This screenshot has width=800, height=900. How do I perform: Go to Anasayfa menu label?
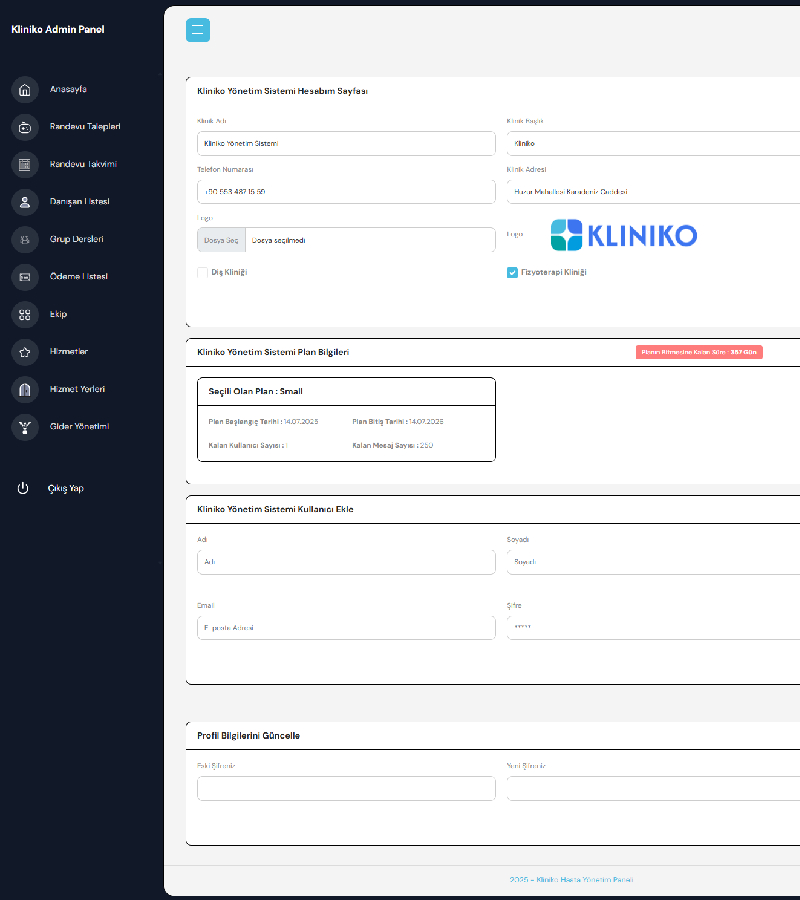pyautogui.click(x=68, y=90)
